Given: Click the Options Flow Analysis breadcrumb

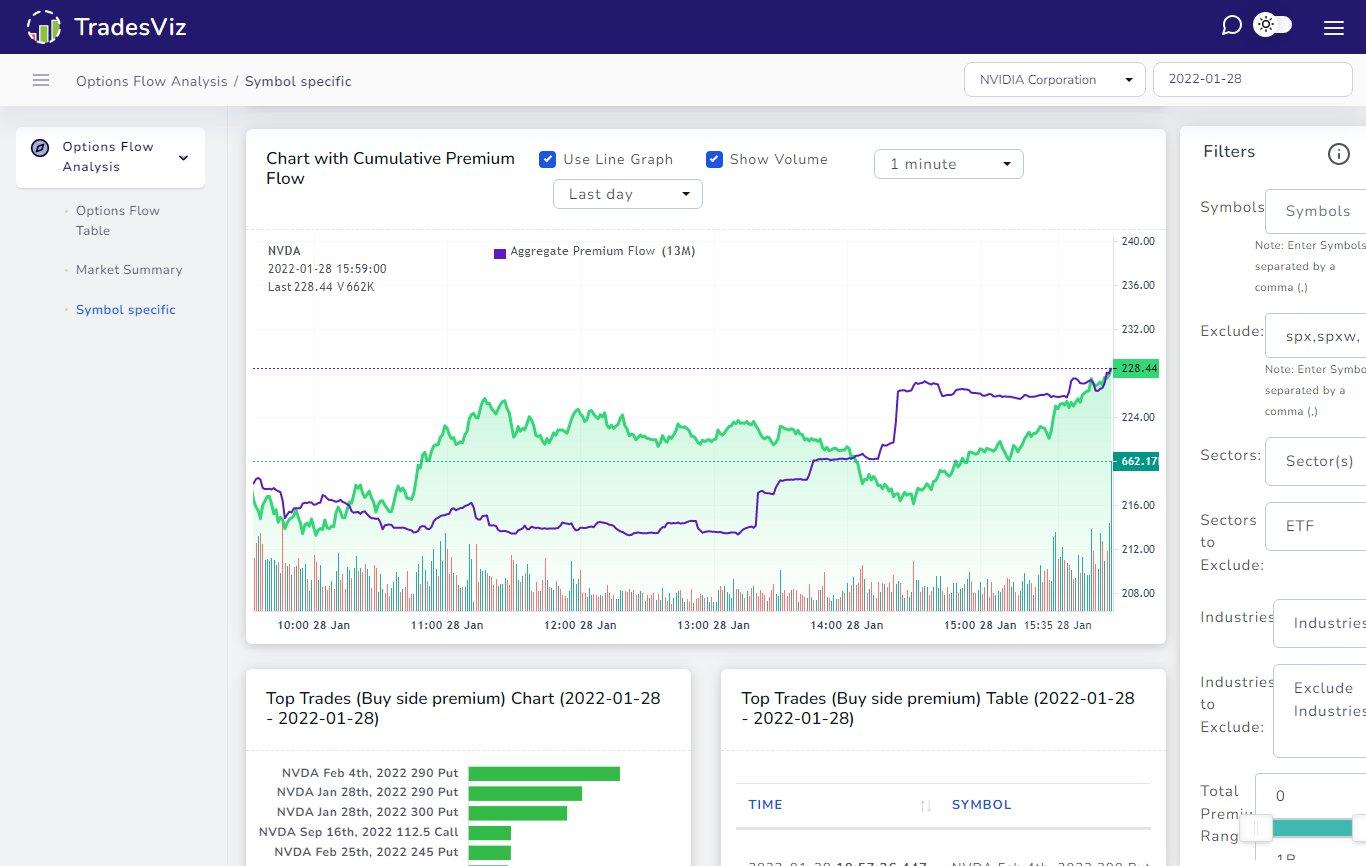Looking at the screenshot, I should (x=152, y=81).
